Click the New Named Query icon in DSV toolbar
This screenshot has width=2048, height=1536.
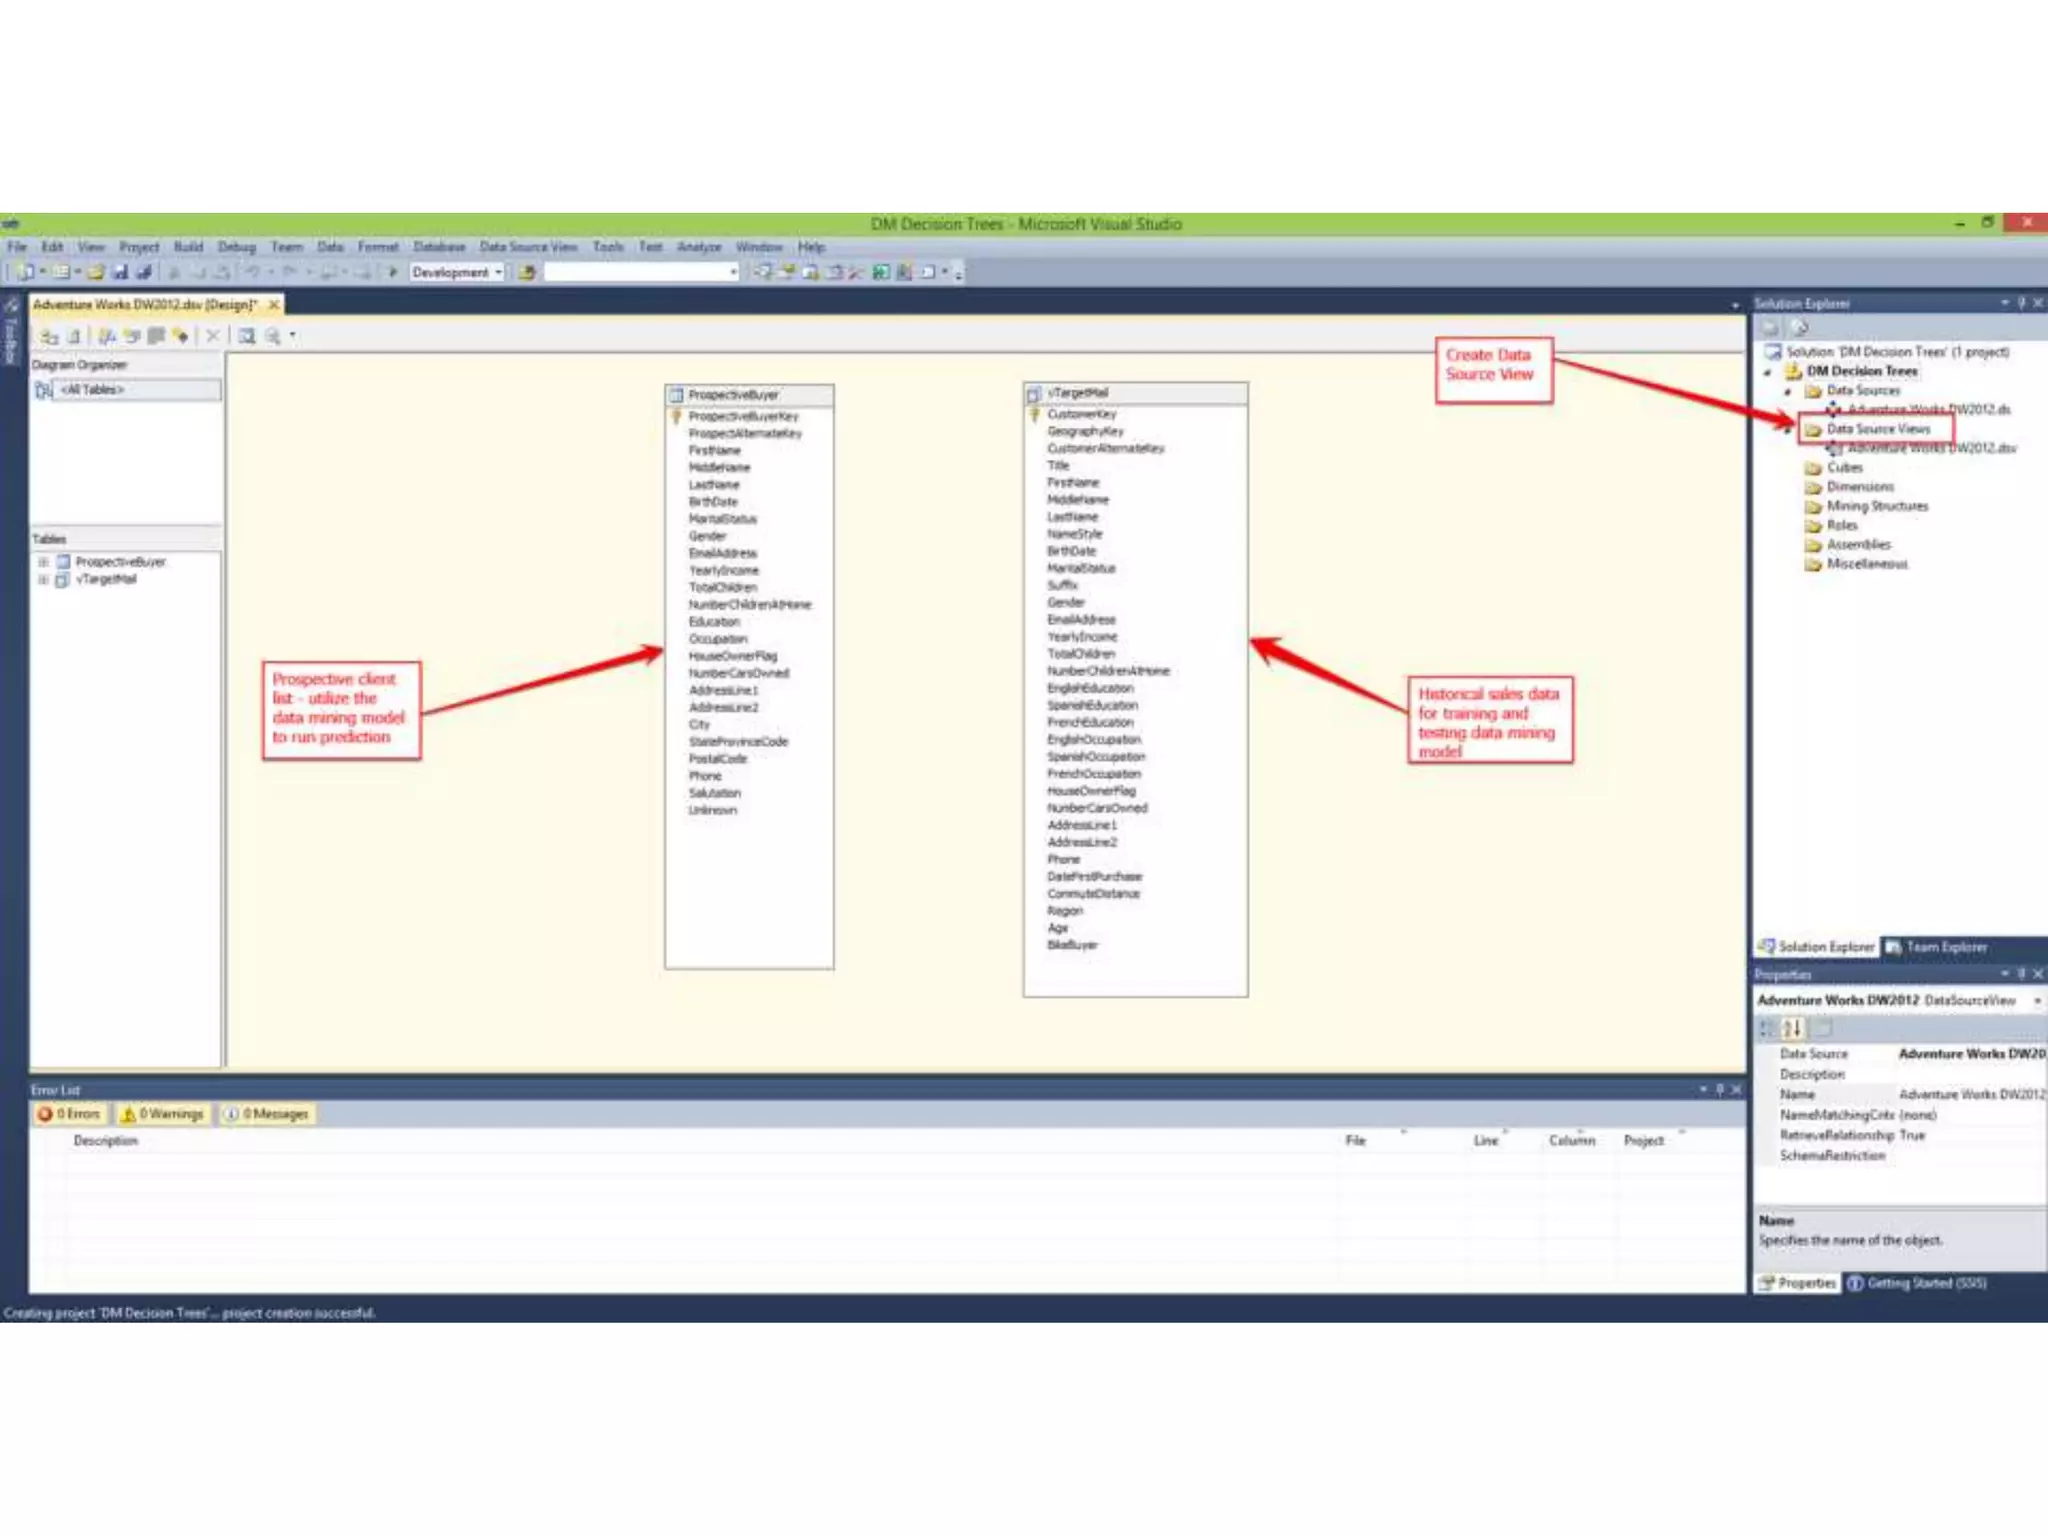point(132,336)
